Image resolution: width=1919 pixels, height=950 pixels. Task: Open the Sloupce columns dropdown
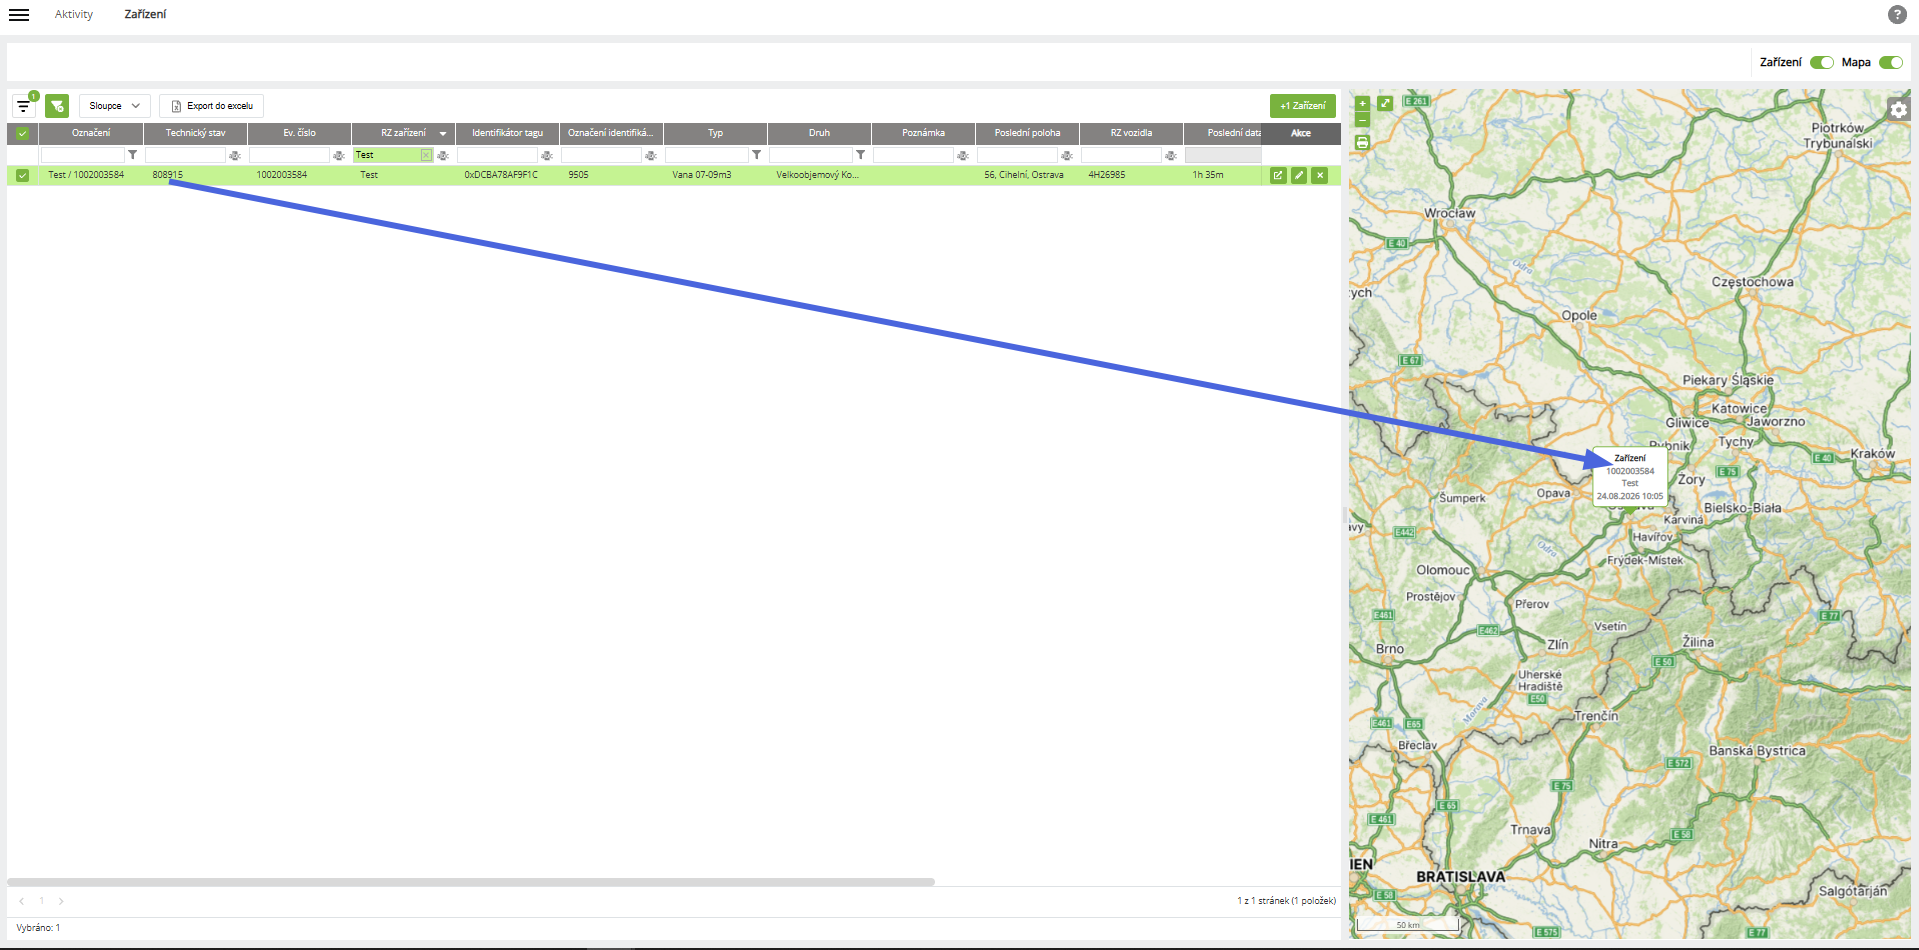pos(115,106)
